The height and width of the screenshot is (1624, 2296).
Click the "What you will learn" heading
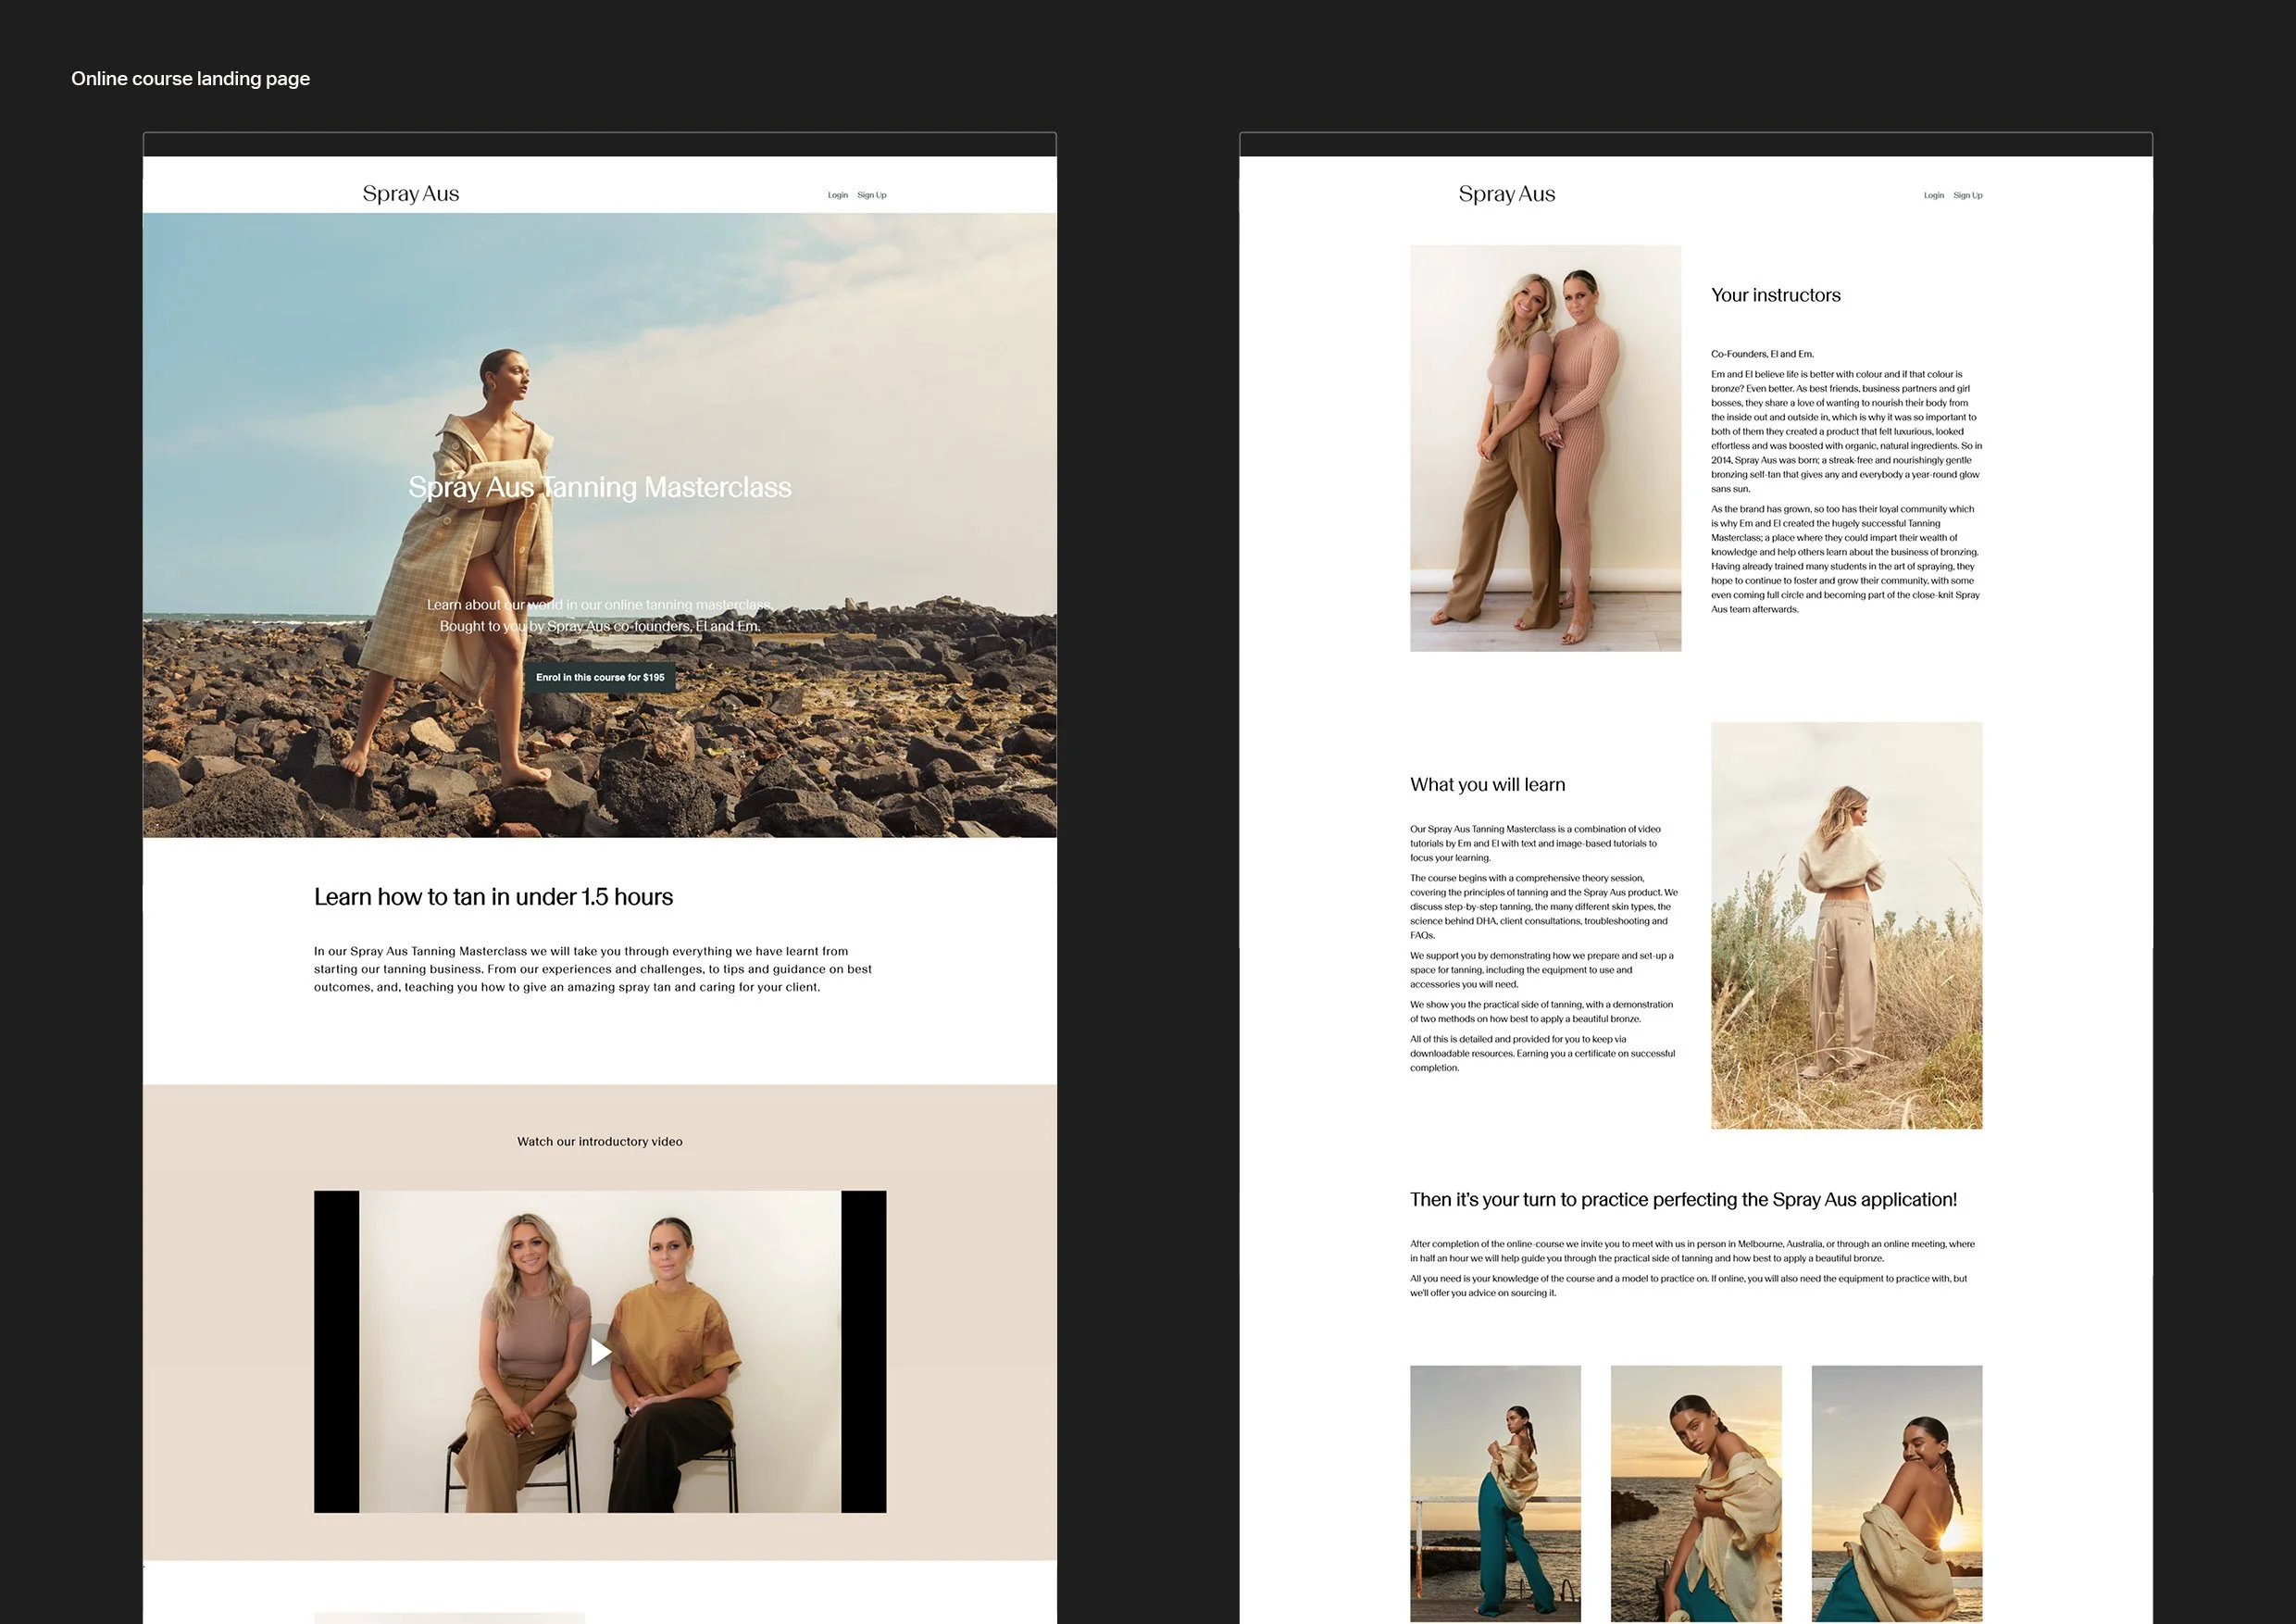coord(1487,785)
